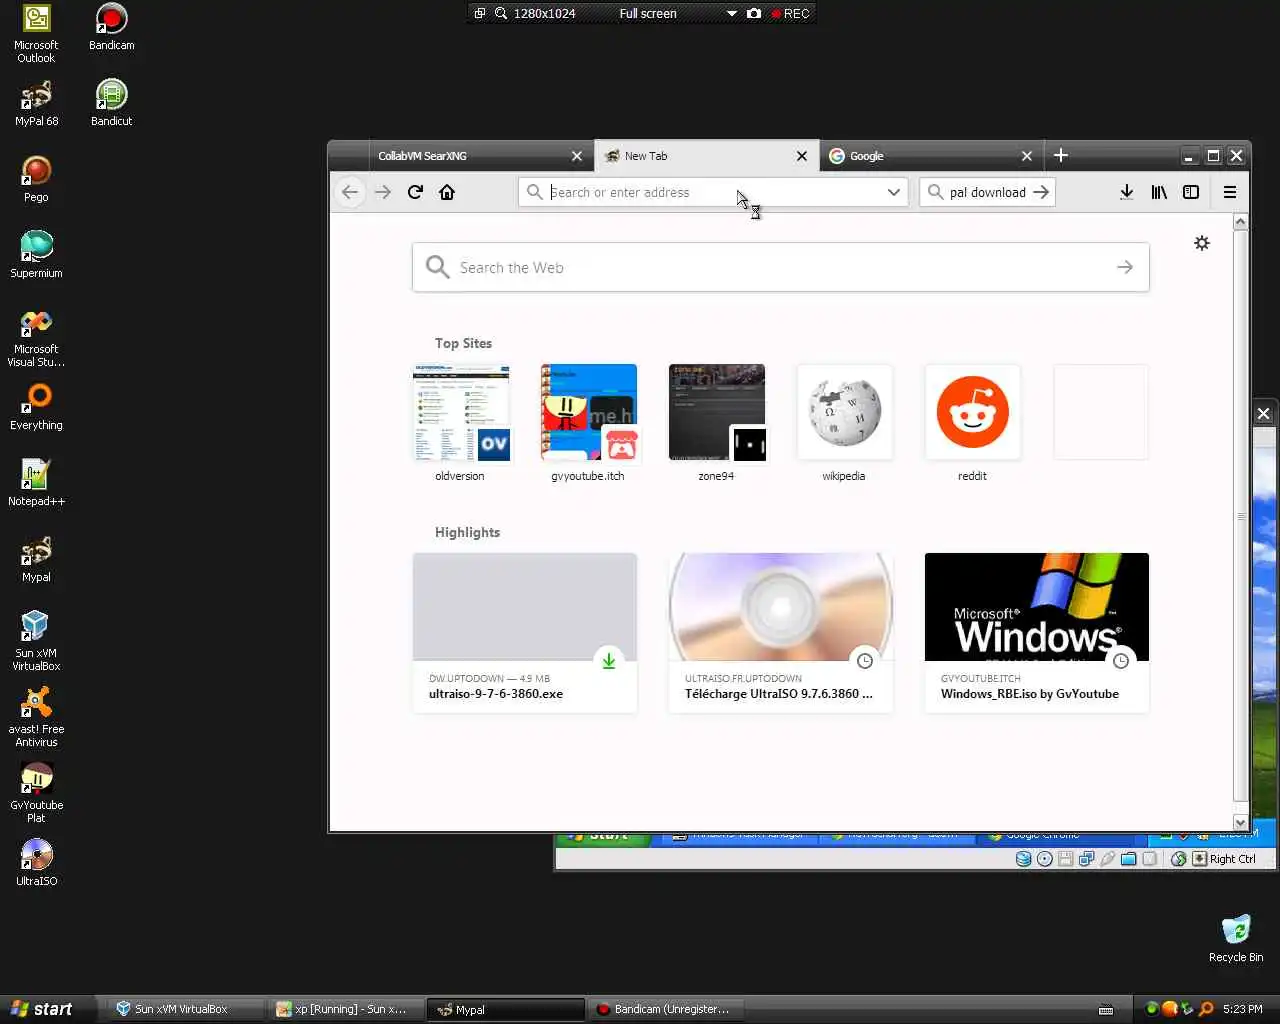Screen dimensions: 1280x1024
Task: Open the wikipedia top site
Action: 844,423
